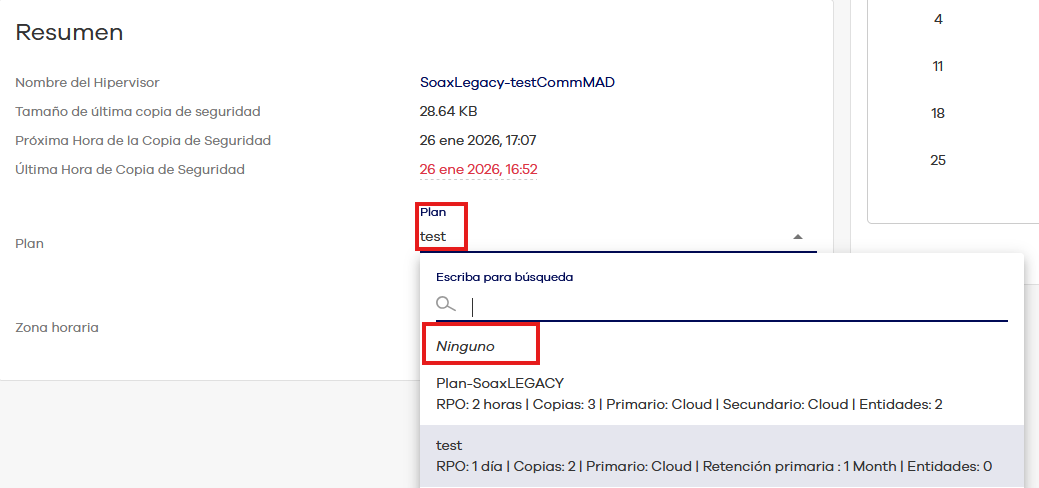Open the SoaxLegacy-testCommMAD hypervisor link
Viewport: 1039px width, 488px height.
point(517,83)
